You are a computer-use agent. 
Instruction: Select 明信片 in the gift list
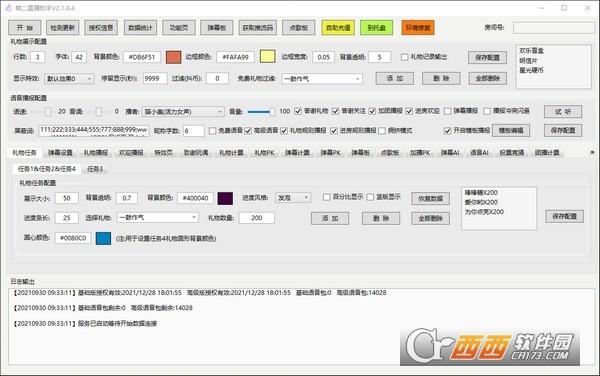[x=528, y=60]
